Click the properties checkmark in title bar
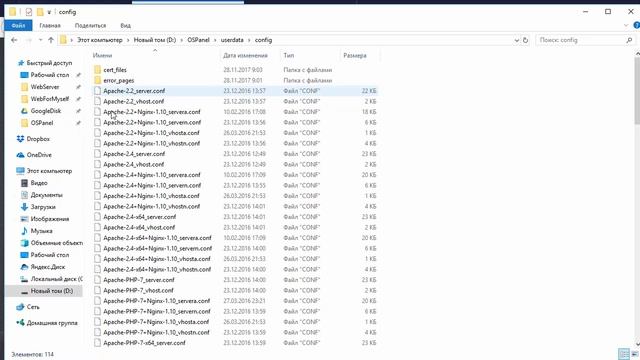The image size is (640, 360). pyautogui.click(x=29, y=12)
